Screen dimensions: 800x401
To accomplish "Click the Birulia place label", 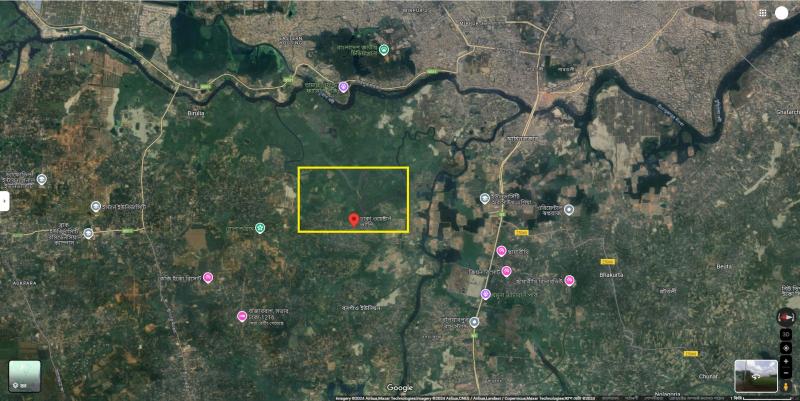I will point(196,114).
